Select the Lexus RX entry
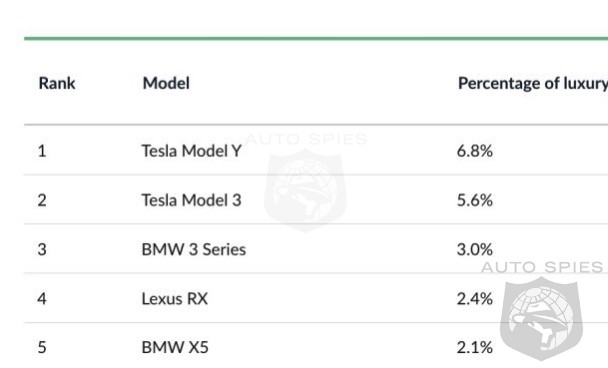The width and height of the screenshot is (608, 368). tap(174, 299)
